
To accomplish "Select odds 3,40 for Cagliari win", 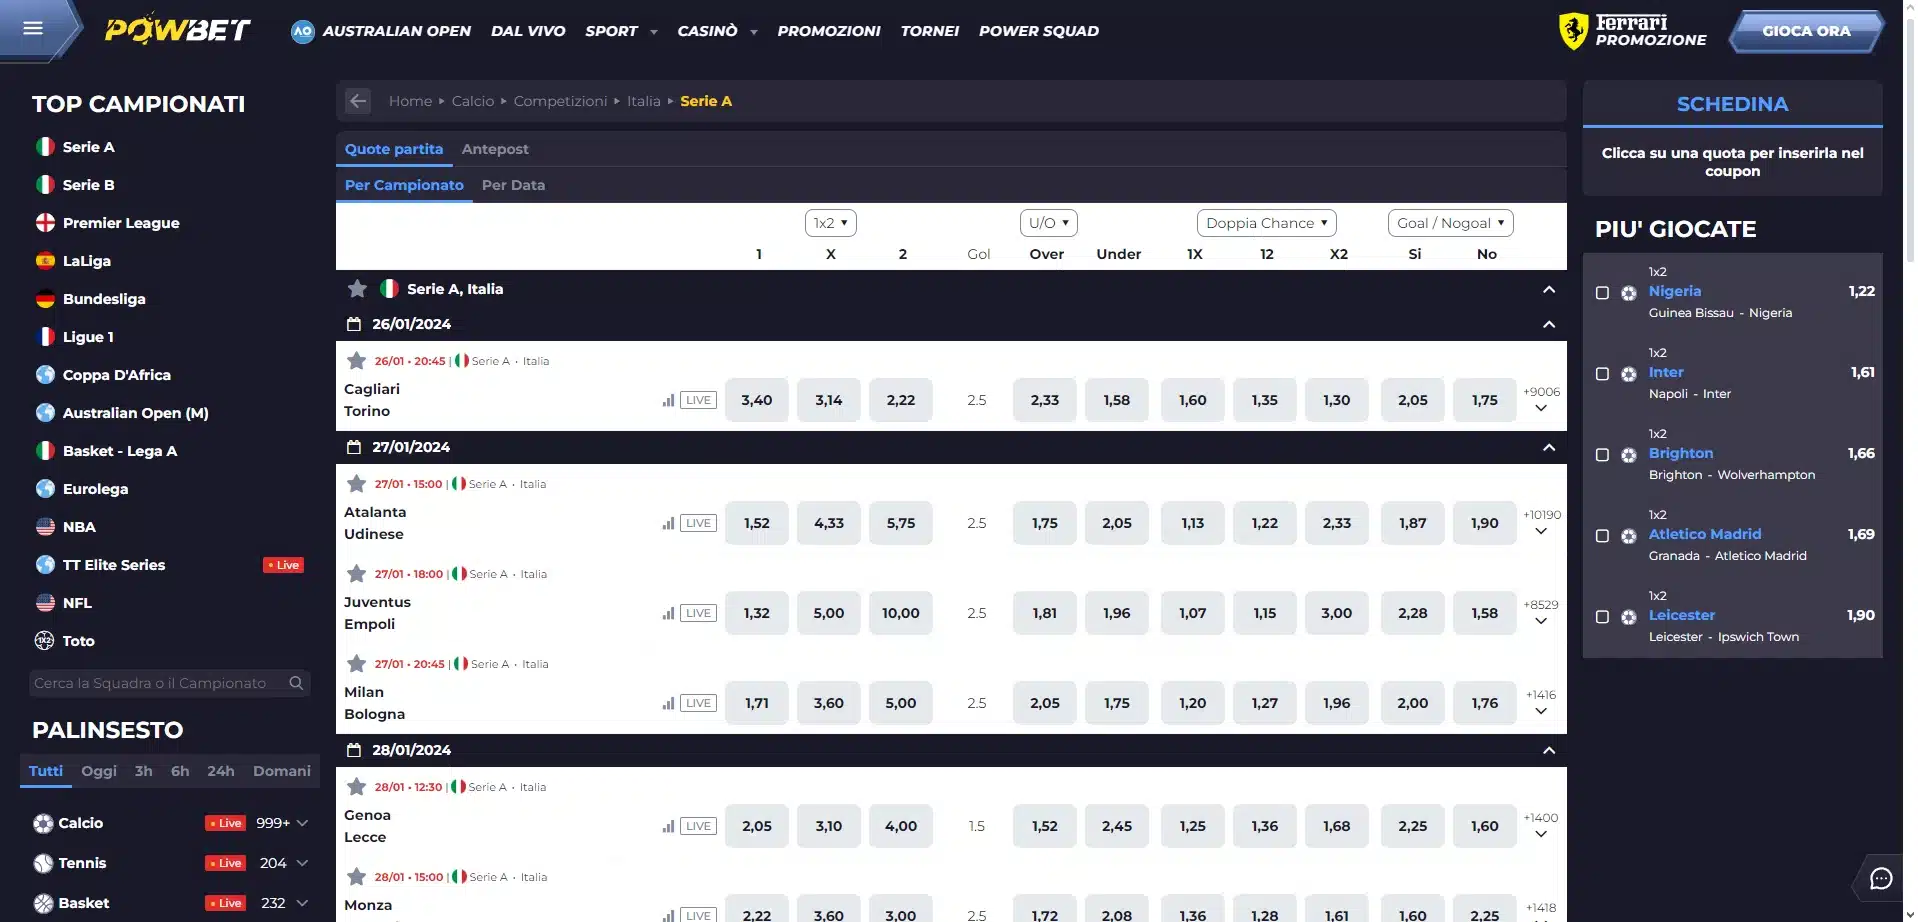I will [757, 400].
